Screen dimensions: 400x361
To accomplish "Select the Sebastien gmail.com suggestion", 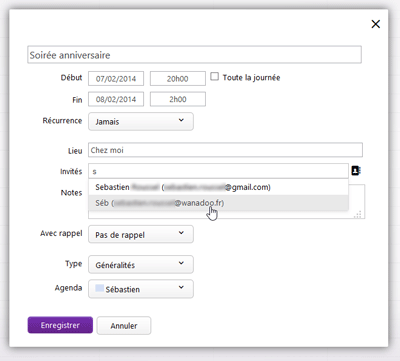I will click(x=218, y=187).
